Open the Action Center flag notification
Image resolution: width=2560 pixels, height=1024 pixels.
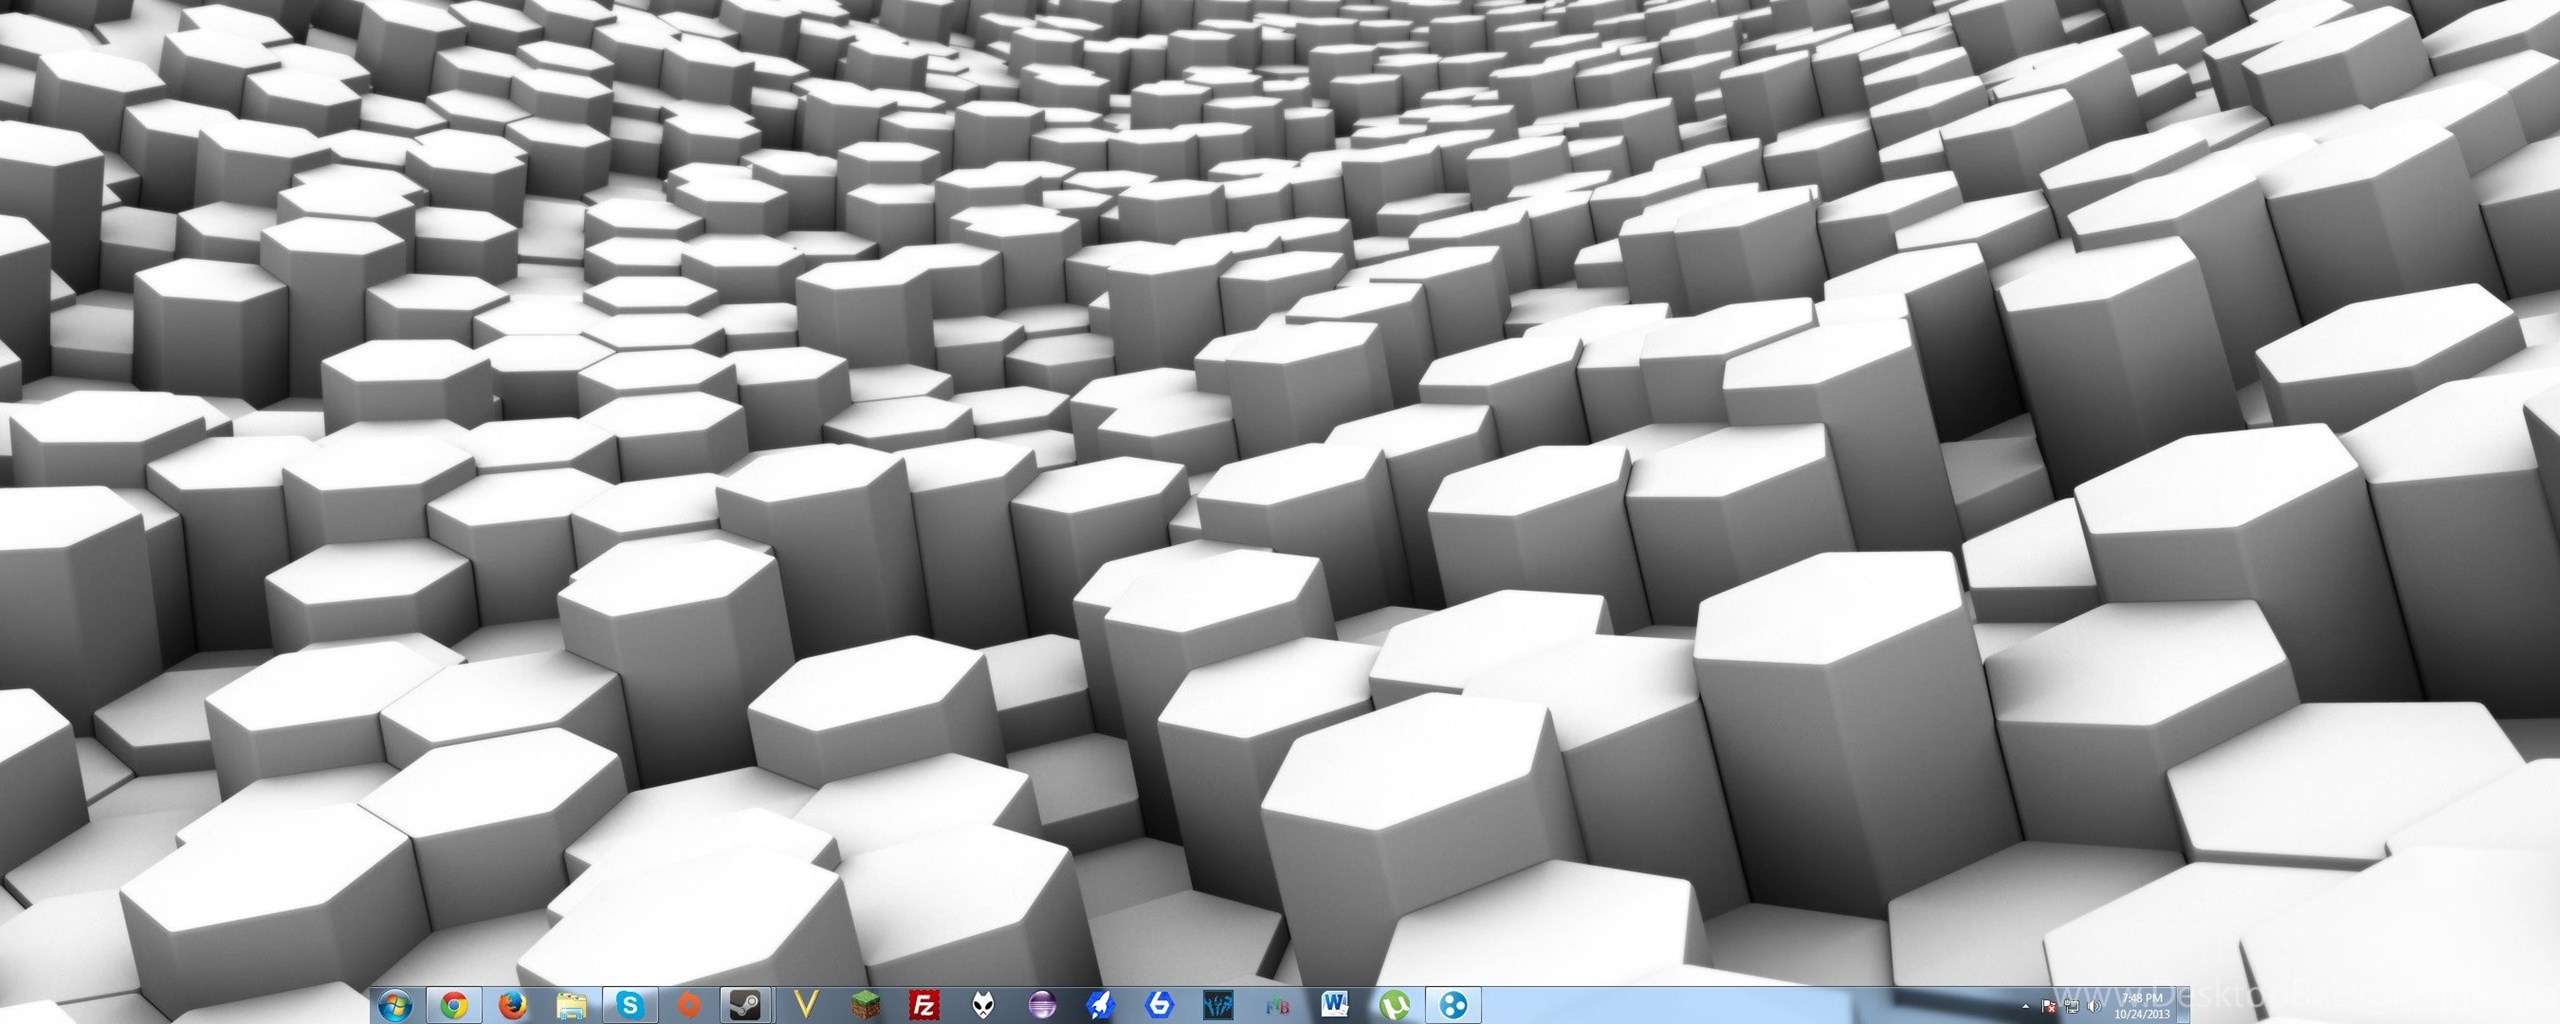pos(2049,1006)
